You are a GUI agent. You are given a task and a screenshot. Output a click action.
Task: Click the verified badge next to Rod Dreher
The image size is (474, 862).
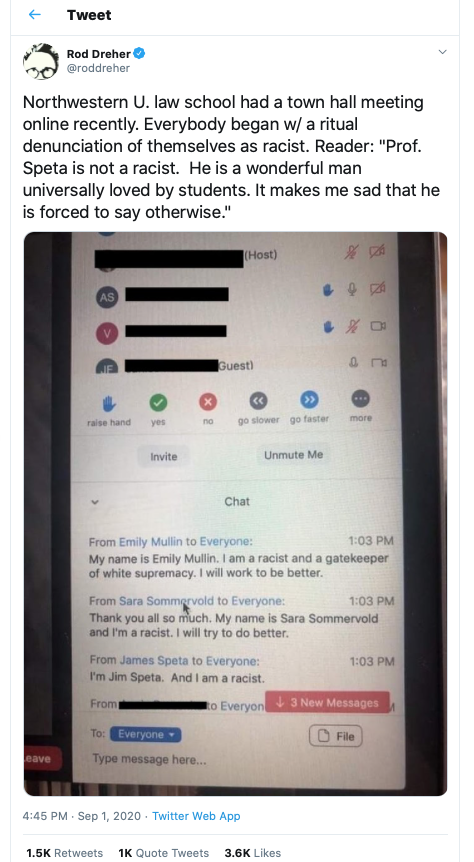140,53
